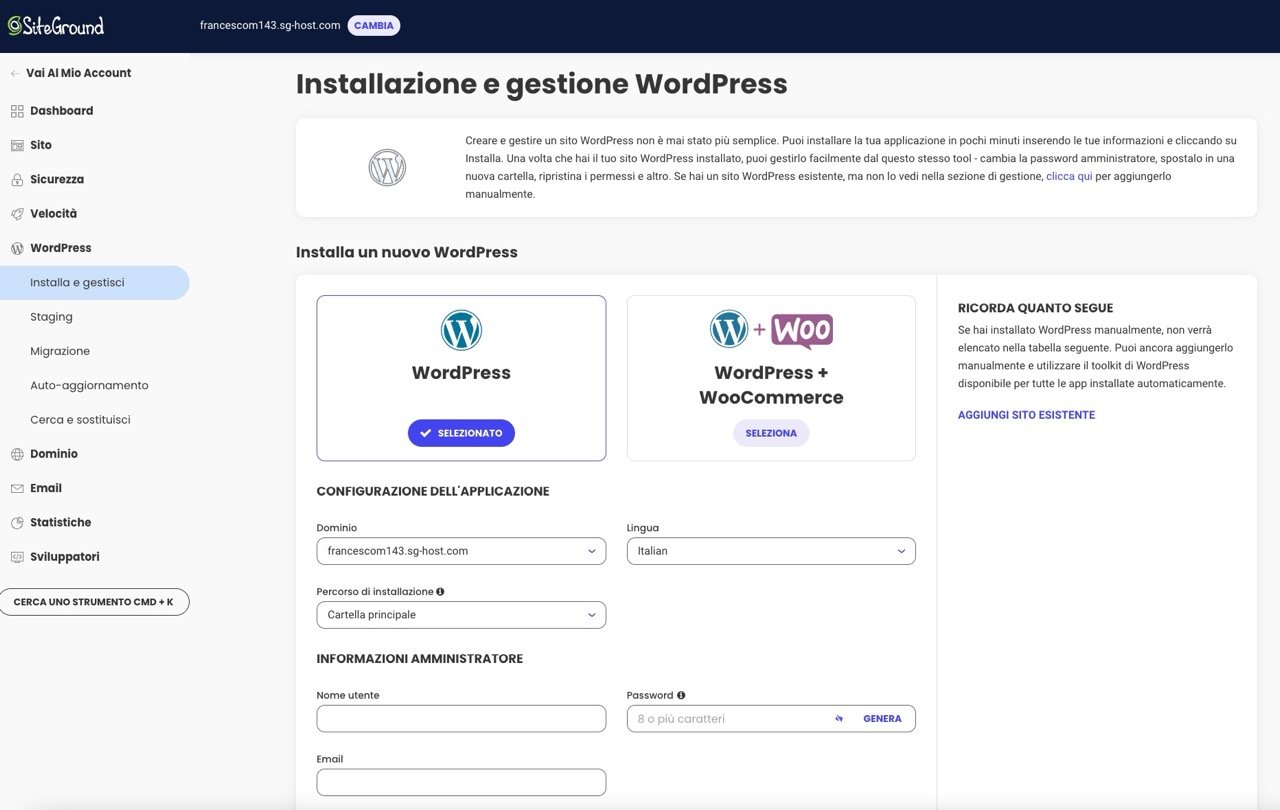Viewport: 1280px width, 810px height.
Task: Click the info icon next to Percorso di installazione
Action: [x=440, y=591]
